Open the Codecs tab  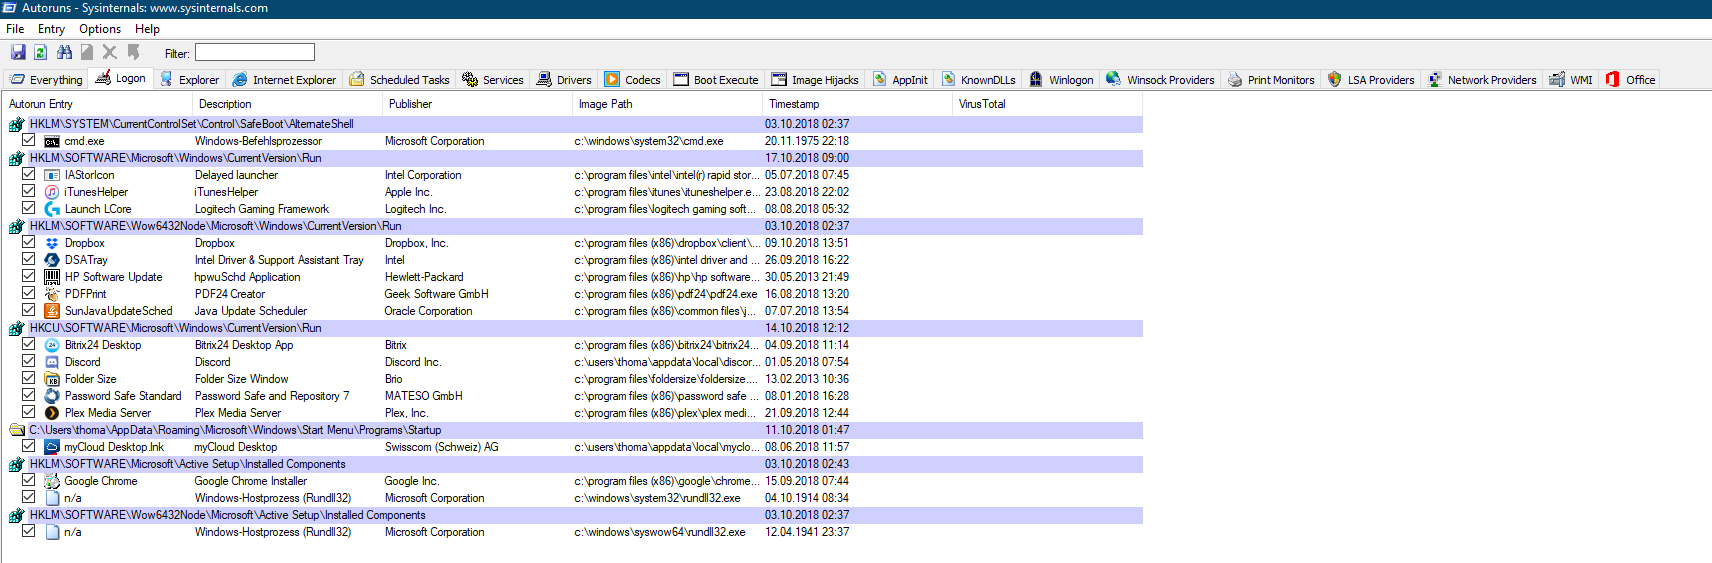pyautogui.click(x=633, y=80)
